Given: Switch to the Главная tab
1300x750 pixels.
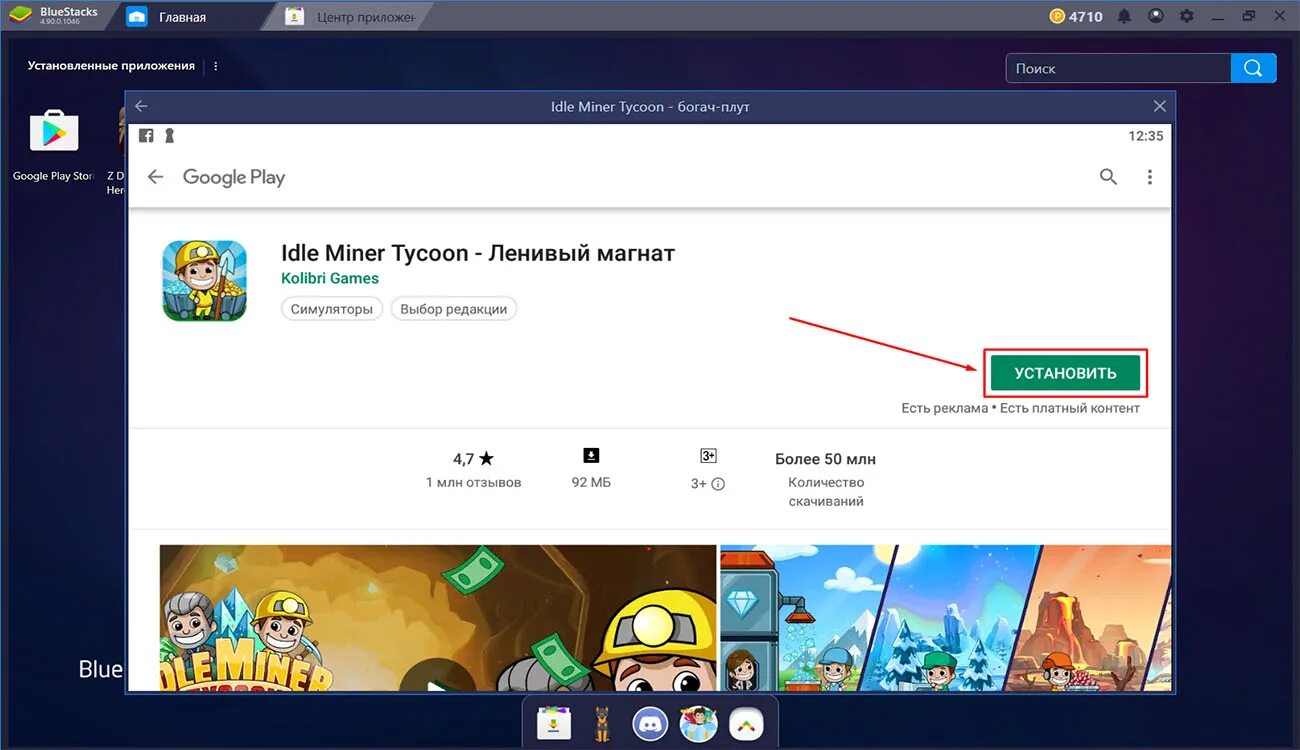Looking at the screenshot, I should (183, 17).
